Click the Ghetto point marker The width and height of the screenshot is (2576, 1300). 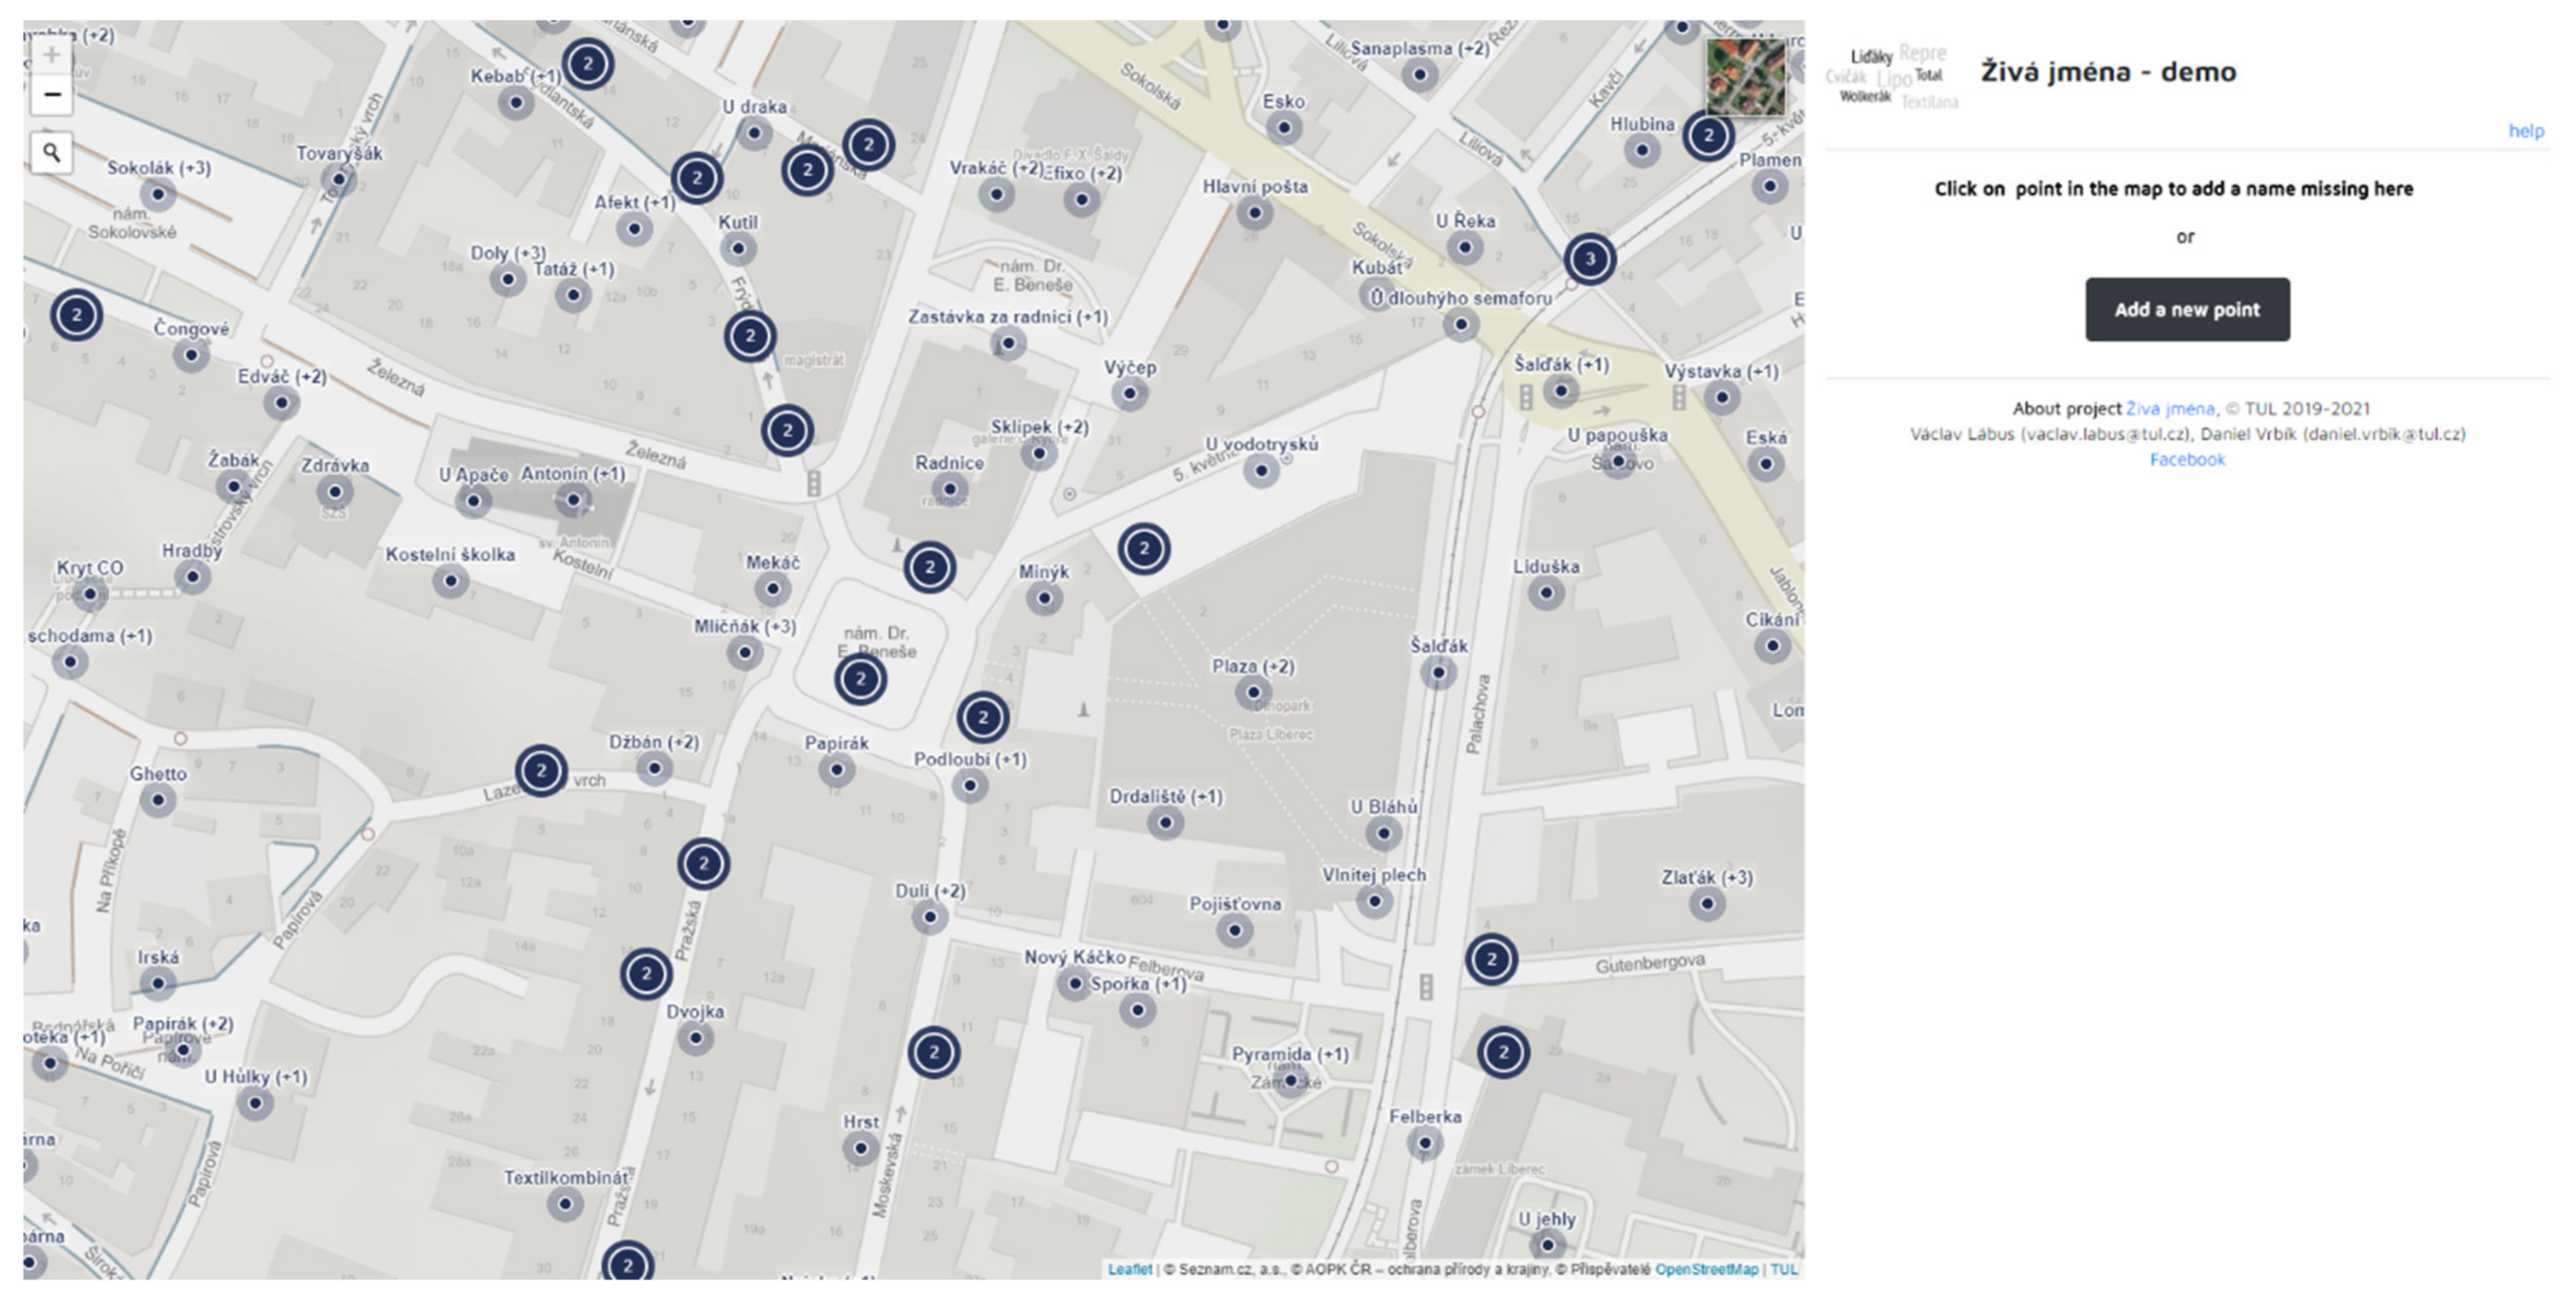[x=158, y=800]
